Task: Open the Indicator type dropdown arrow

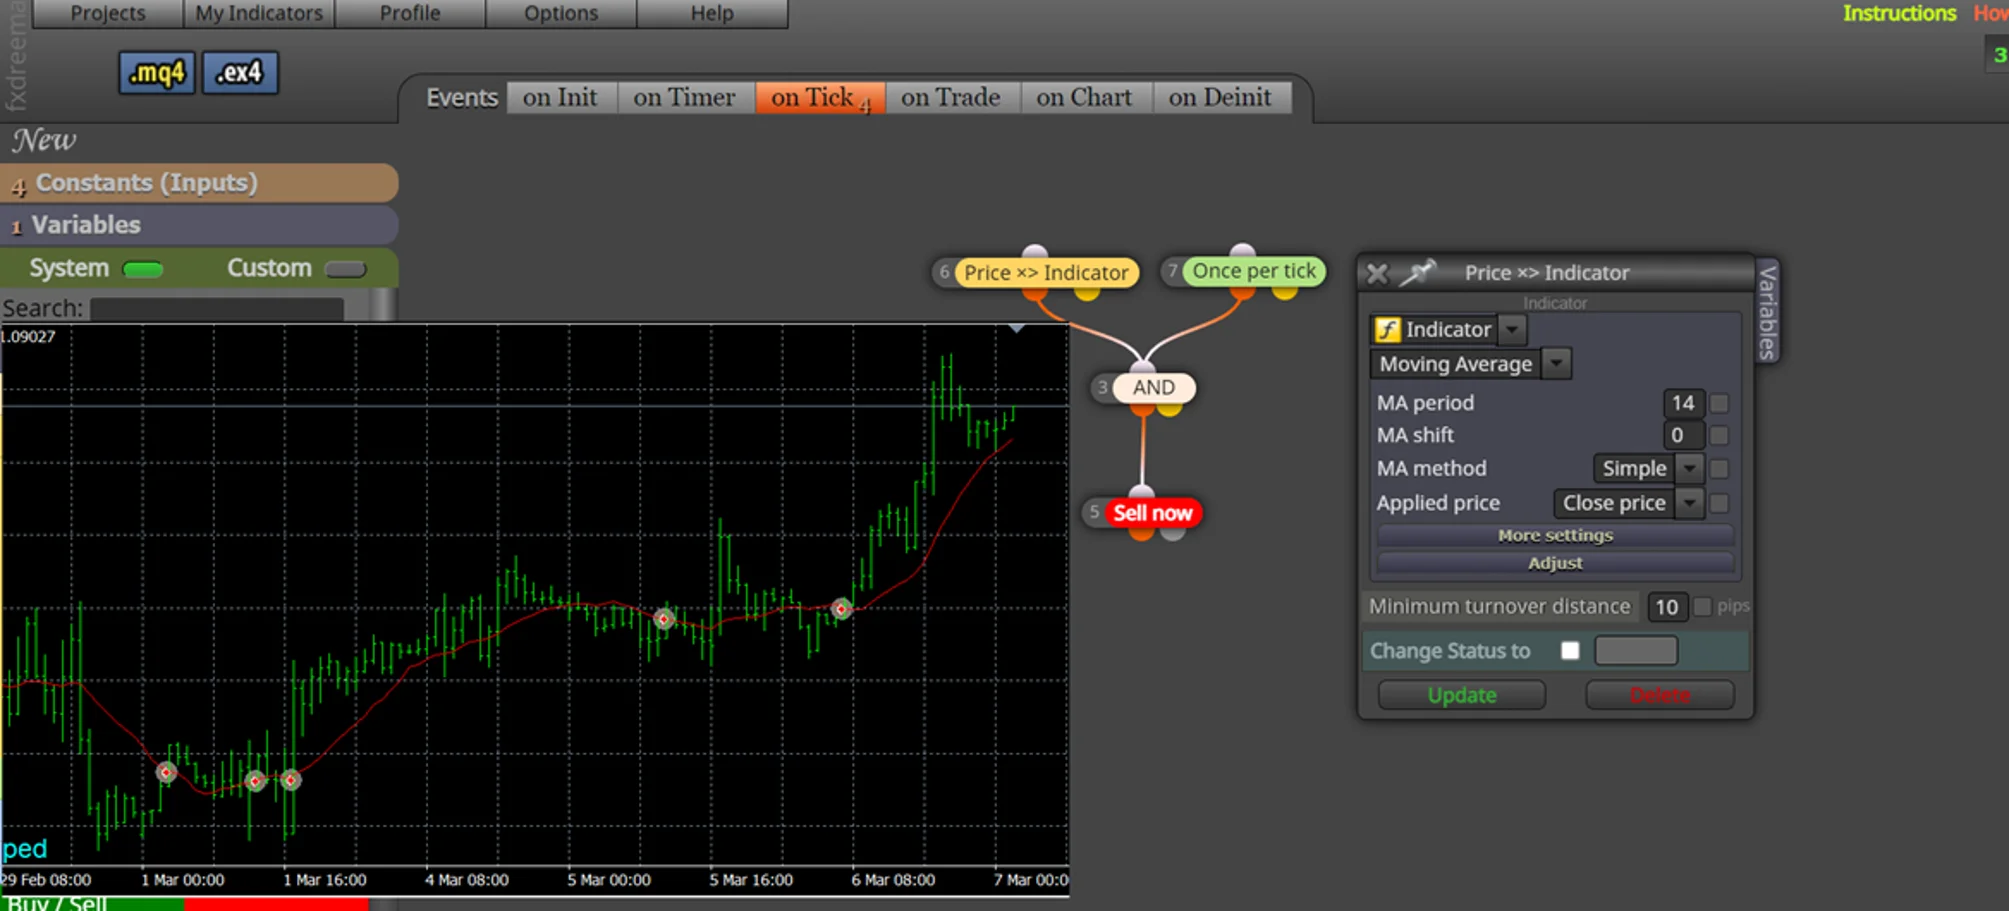Action: [1512, 329]
